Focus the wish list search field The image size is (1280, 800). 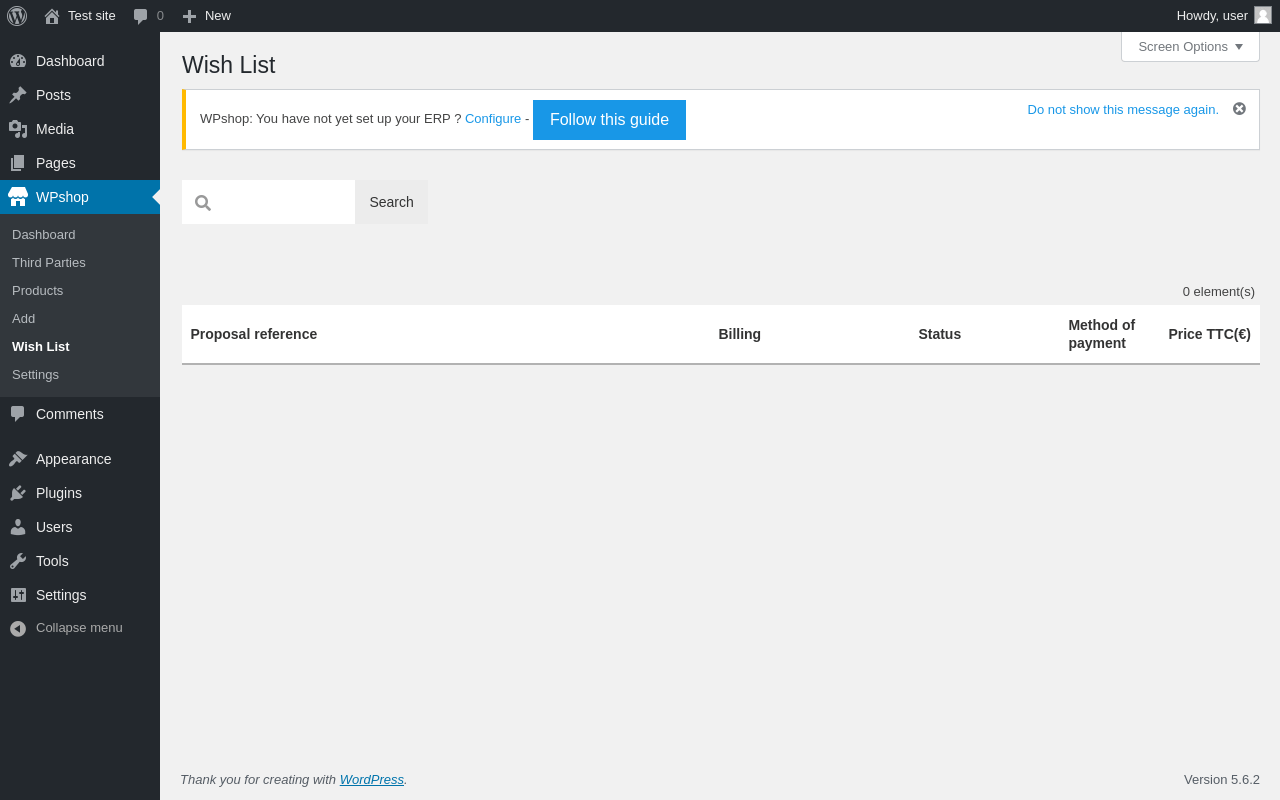coord(268,202)
